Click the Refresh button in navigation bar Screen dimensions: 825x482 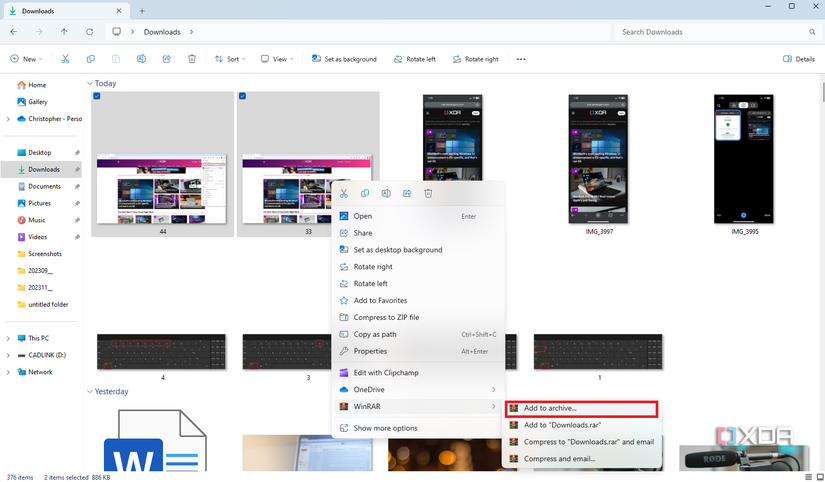click(90, 32)
